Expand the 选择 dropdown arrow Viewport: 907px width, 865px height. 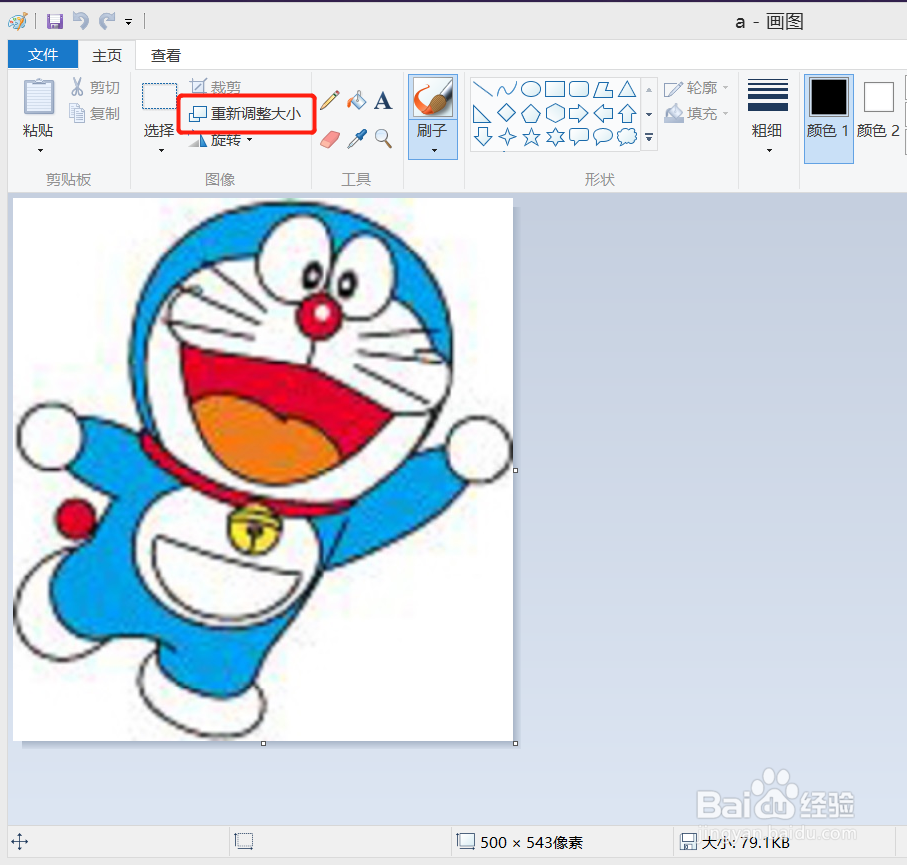[x=161, y=150]
